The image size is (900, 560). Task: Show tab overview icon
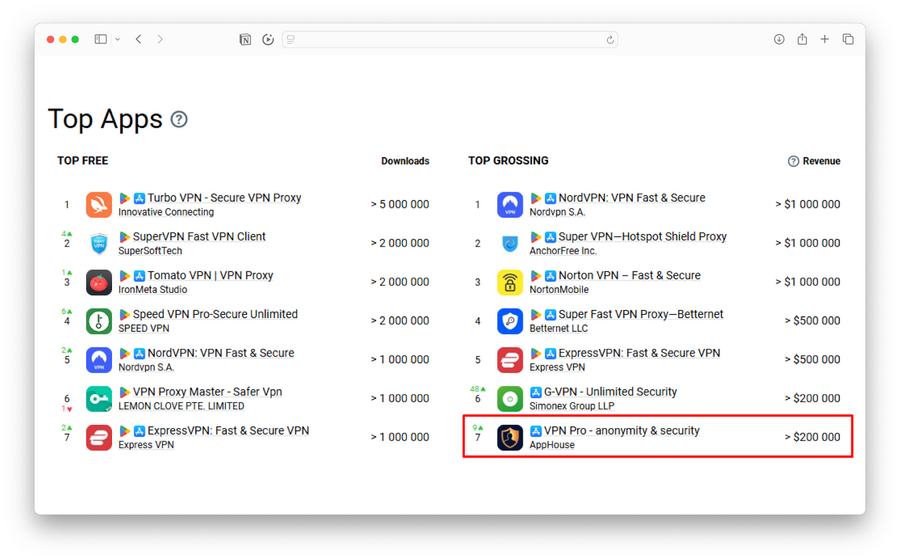(848, 39)
